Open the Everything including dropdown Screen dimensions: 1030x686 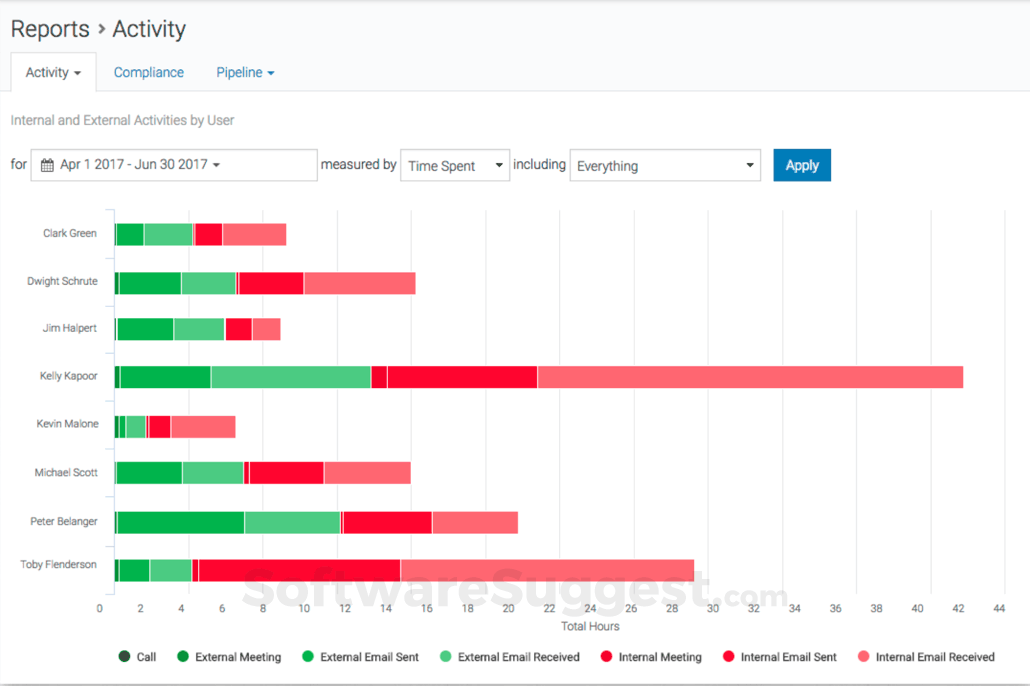(x=665, y=165)
